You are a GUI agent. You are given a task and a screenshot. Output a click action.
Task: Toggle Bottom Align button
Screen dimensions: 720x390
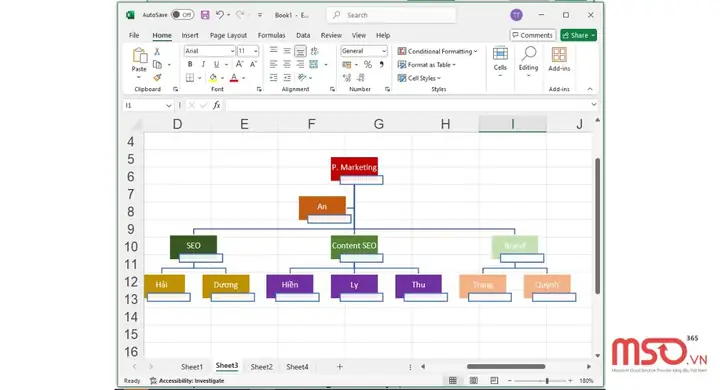300,51
